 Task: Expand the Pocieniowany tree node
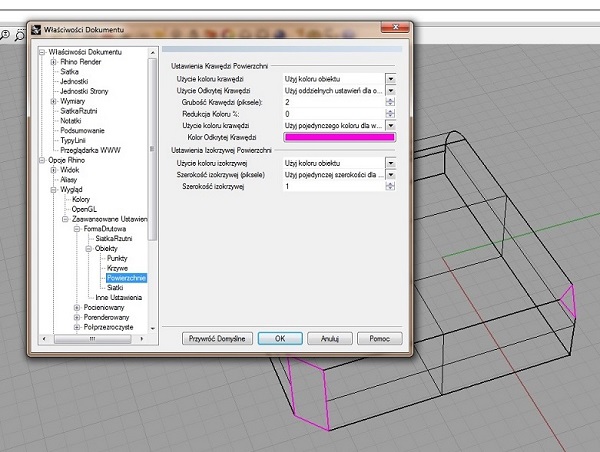point(76,307)
